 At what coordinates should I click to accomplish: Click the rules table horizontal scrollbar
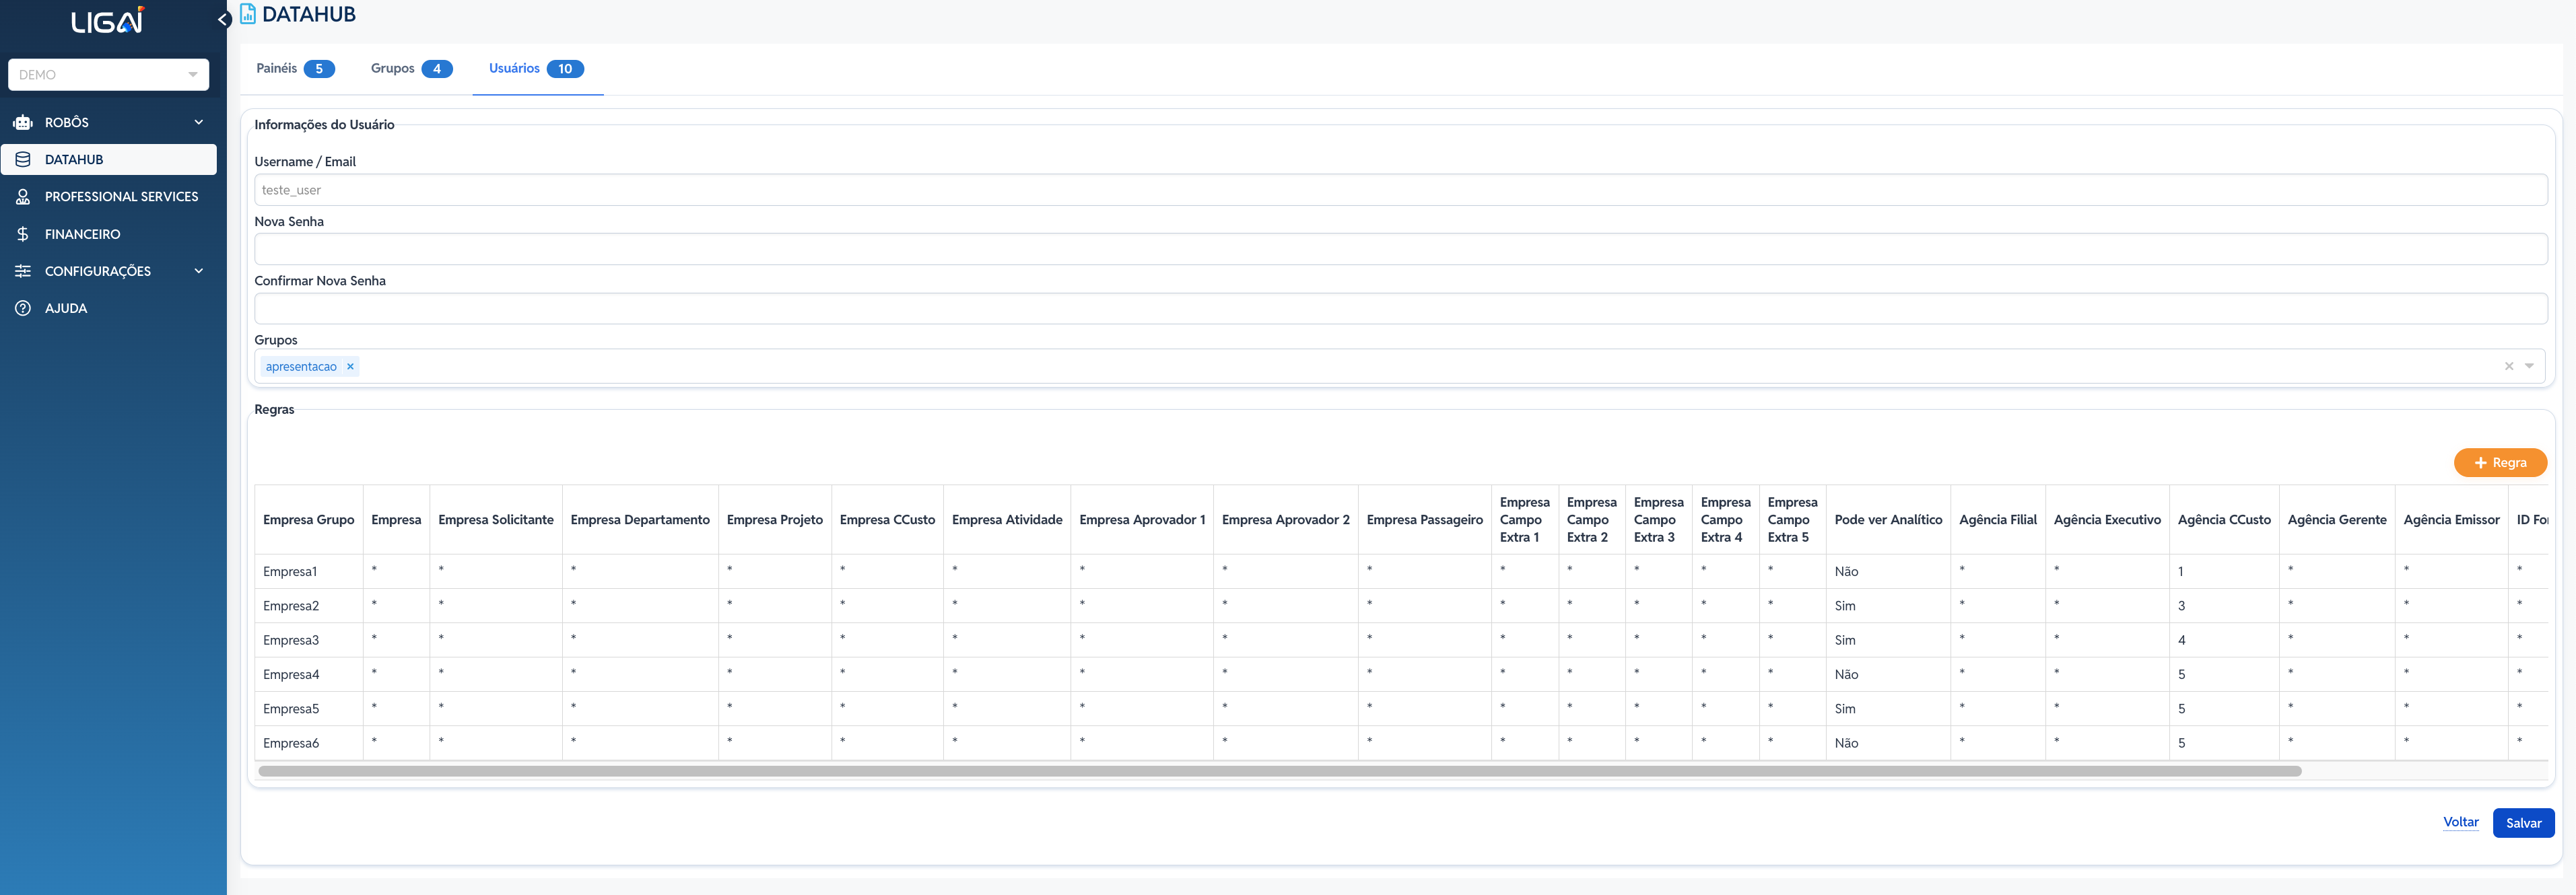click(1279, 771)
